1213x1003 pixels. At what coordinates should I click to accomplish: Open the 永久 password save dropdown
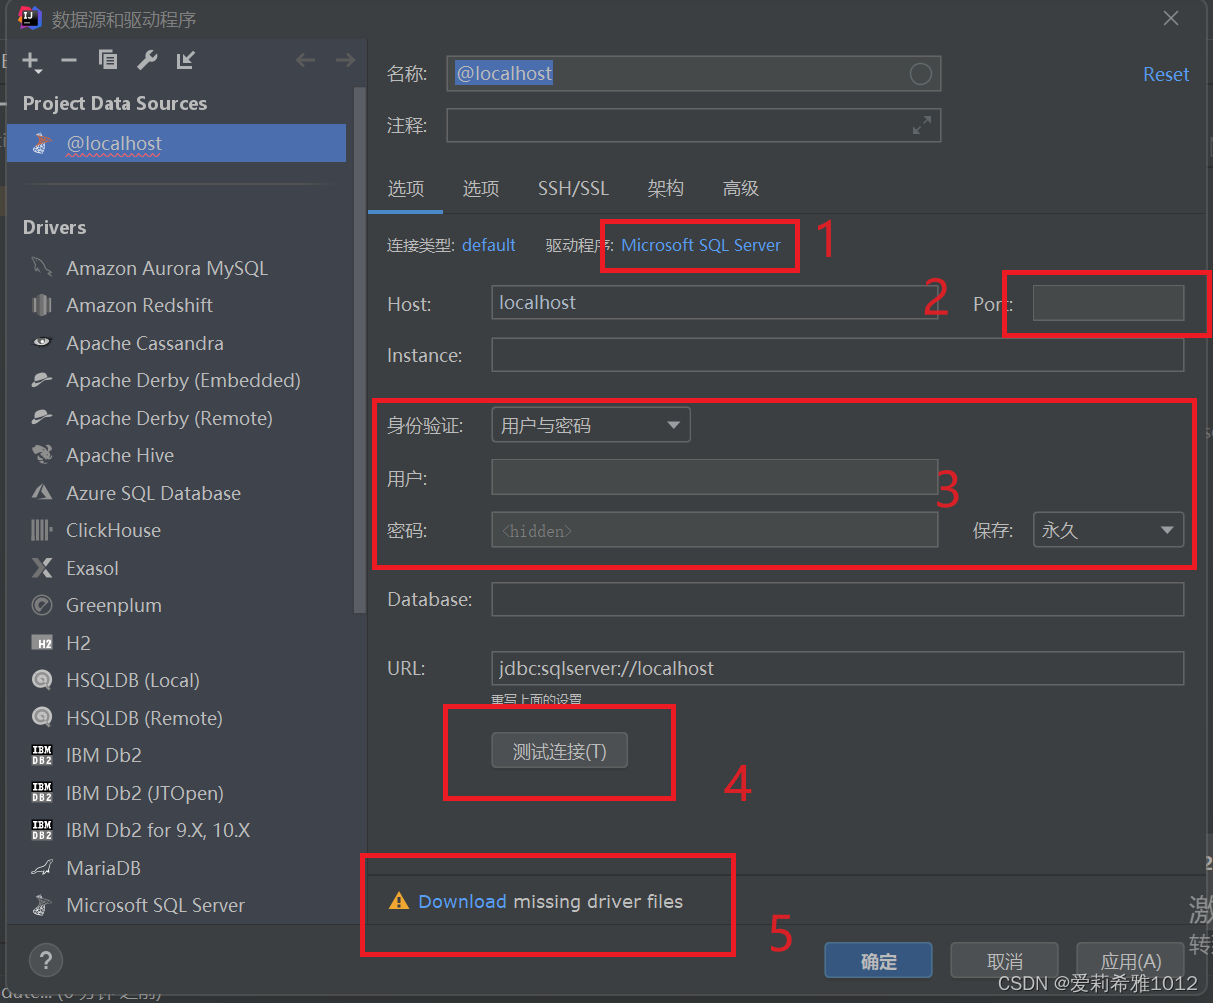(x=1107, y=530)
